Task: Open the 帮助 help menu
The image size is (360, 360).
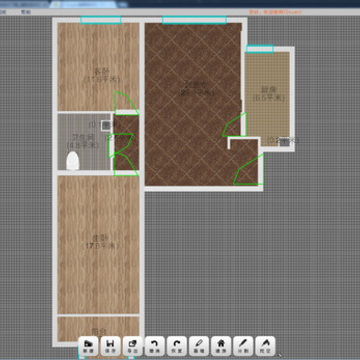Action: pyautogui.click(x=26, y=12)
